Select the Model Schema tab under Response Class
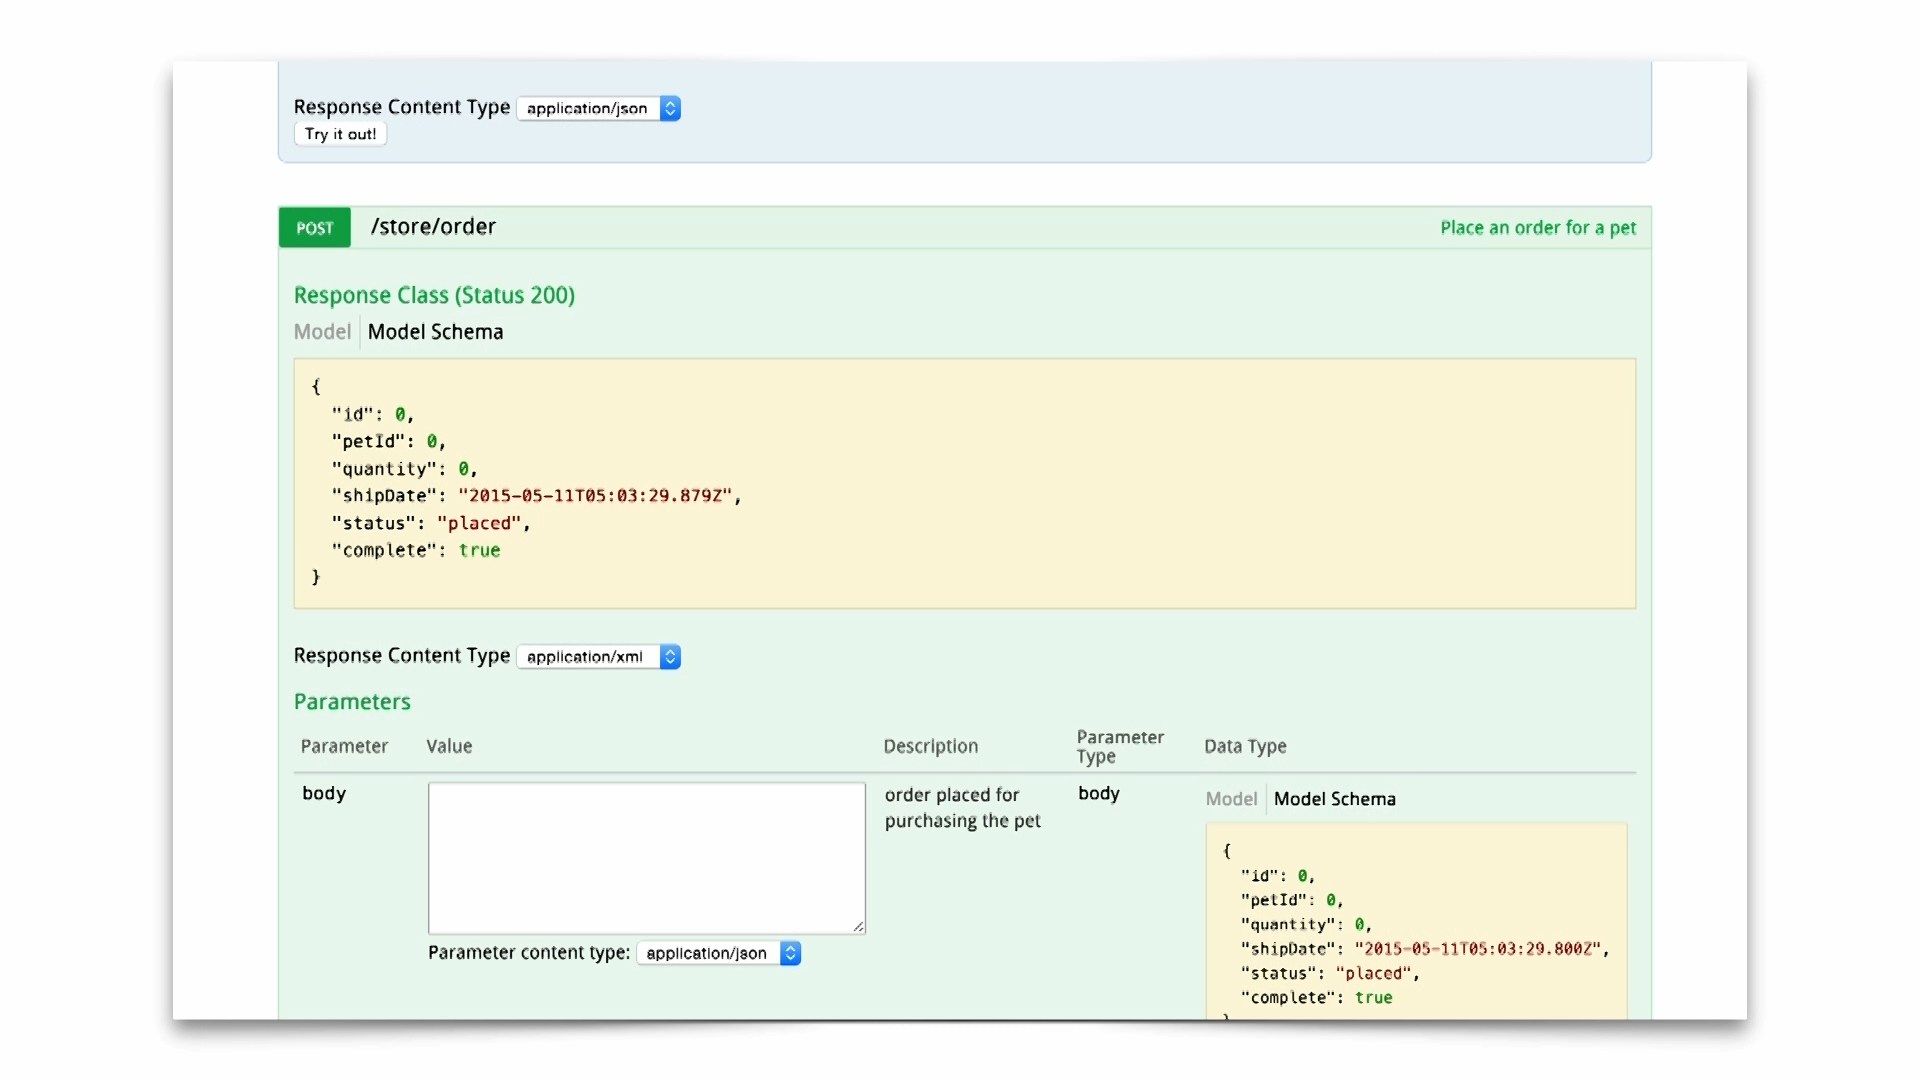The width and height of the screenshot is (1920, 1080). (x=435, y=332)
